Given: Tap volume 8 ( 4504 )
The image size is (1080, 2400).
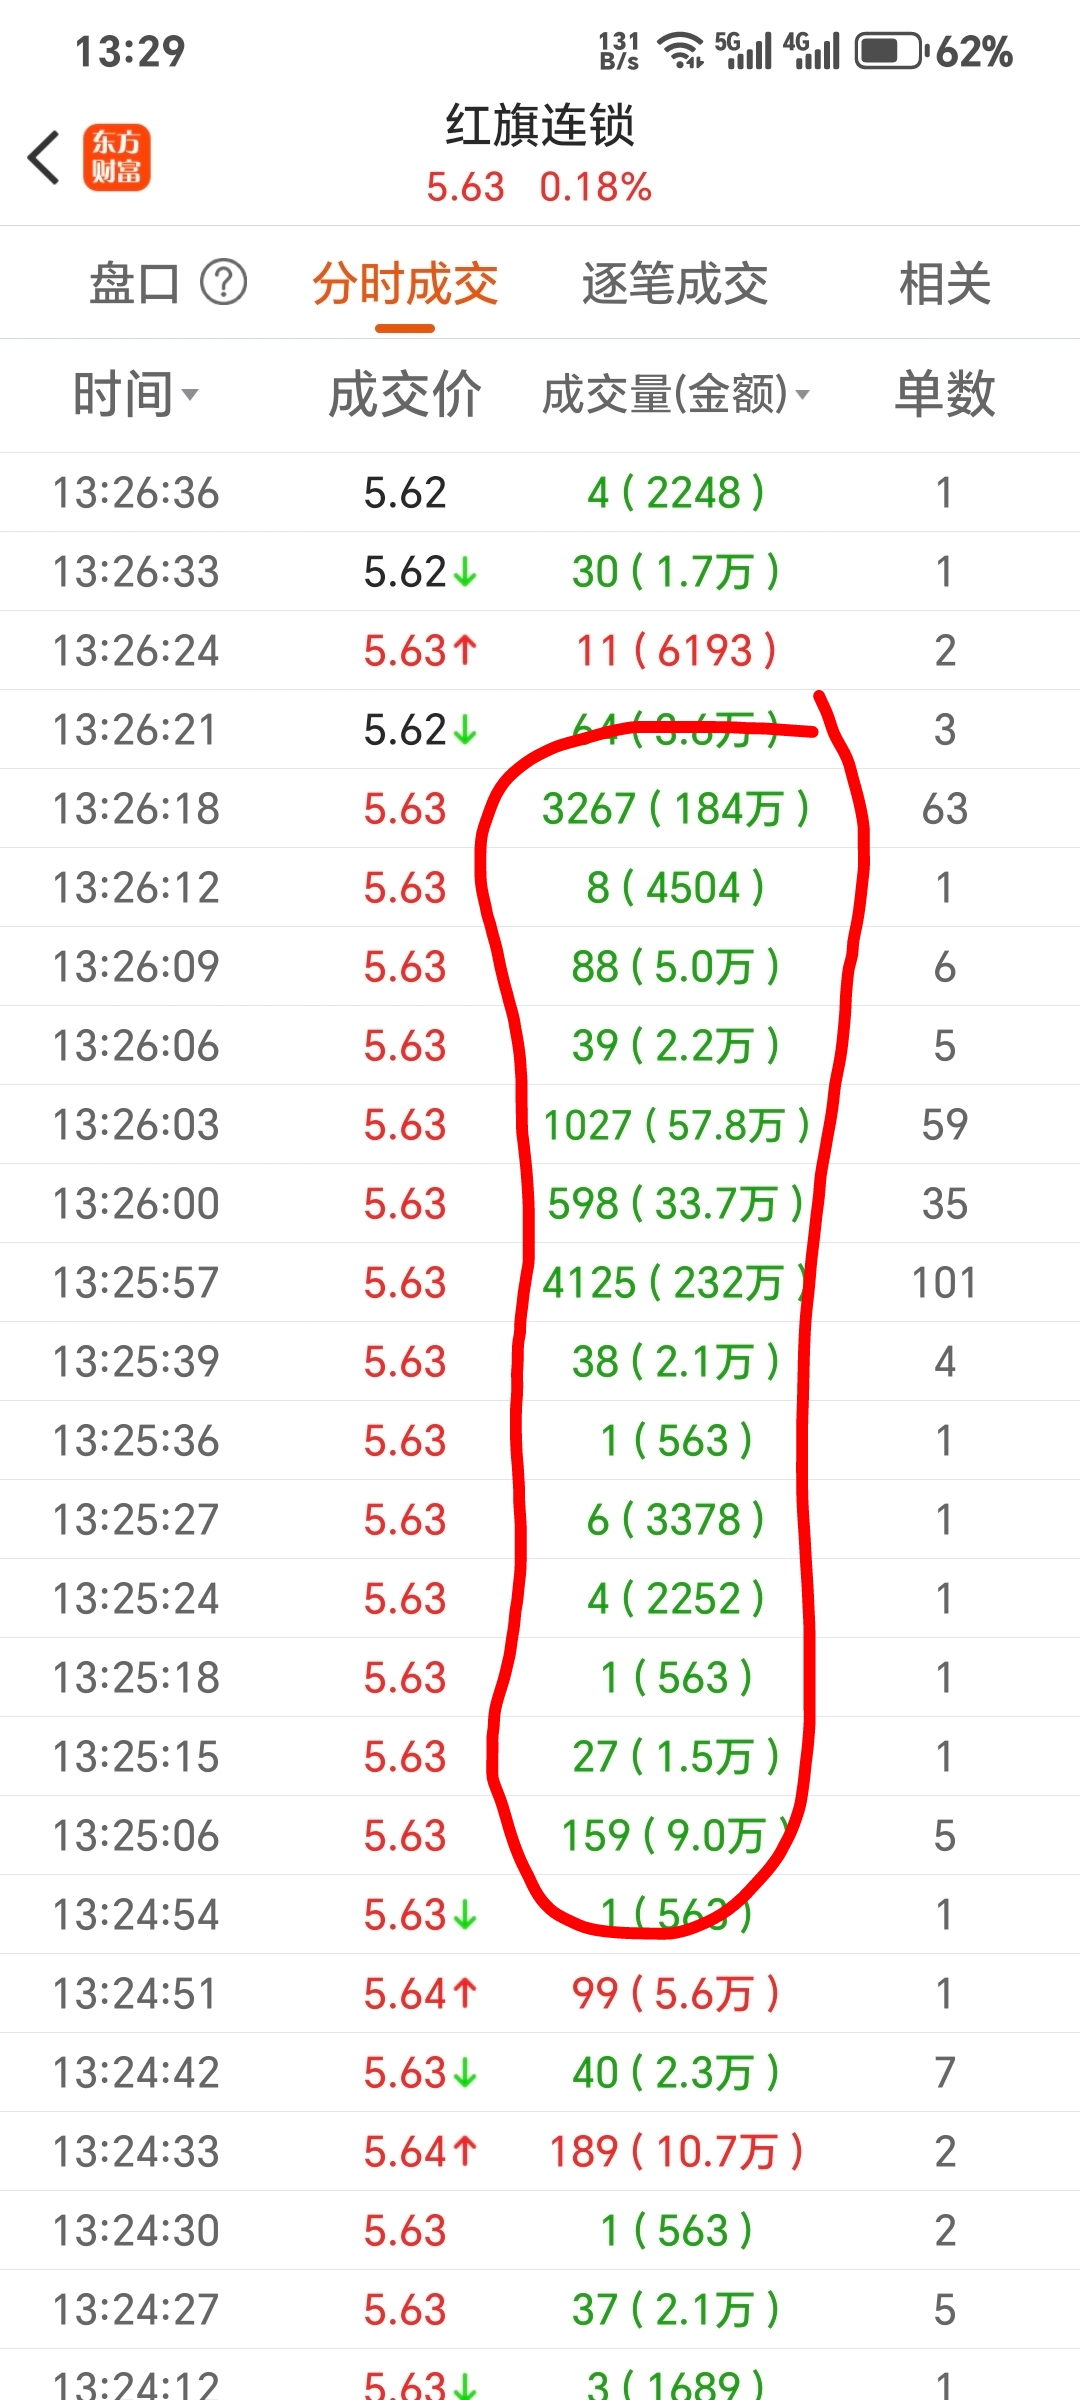Looking at the screenshot, I should [x=675, y=888].
